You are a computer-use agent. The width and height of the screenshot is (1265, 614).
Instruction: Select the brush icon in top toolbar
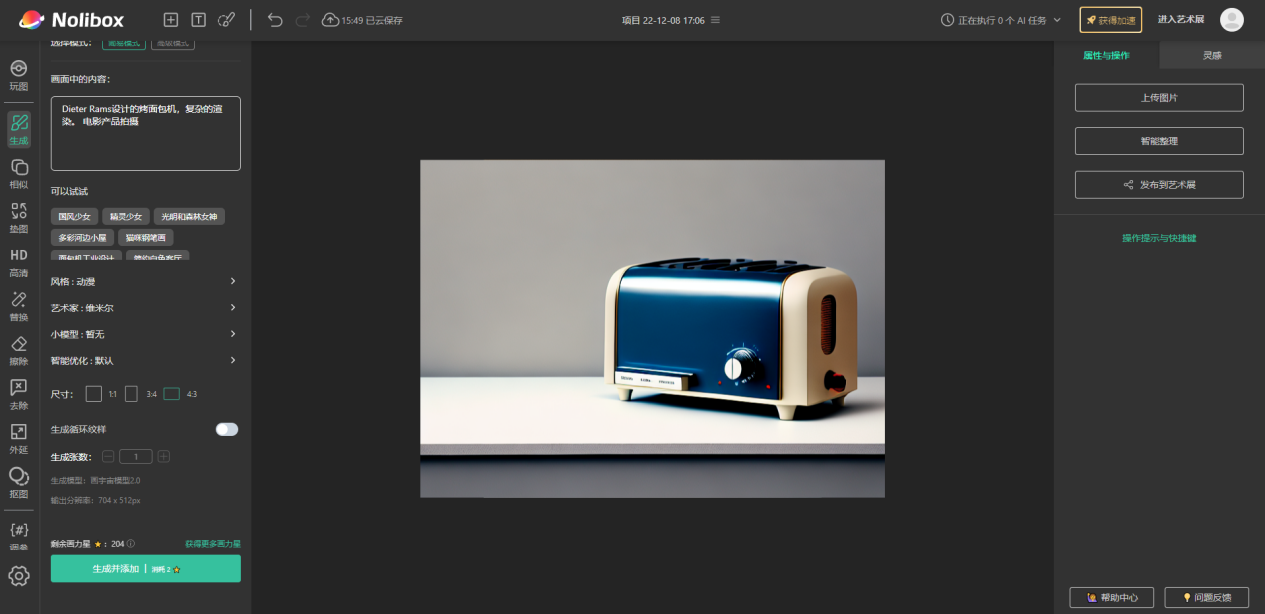coord(227,20)
